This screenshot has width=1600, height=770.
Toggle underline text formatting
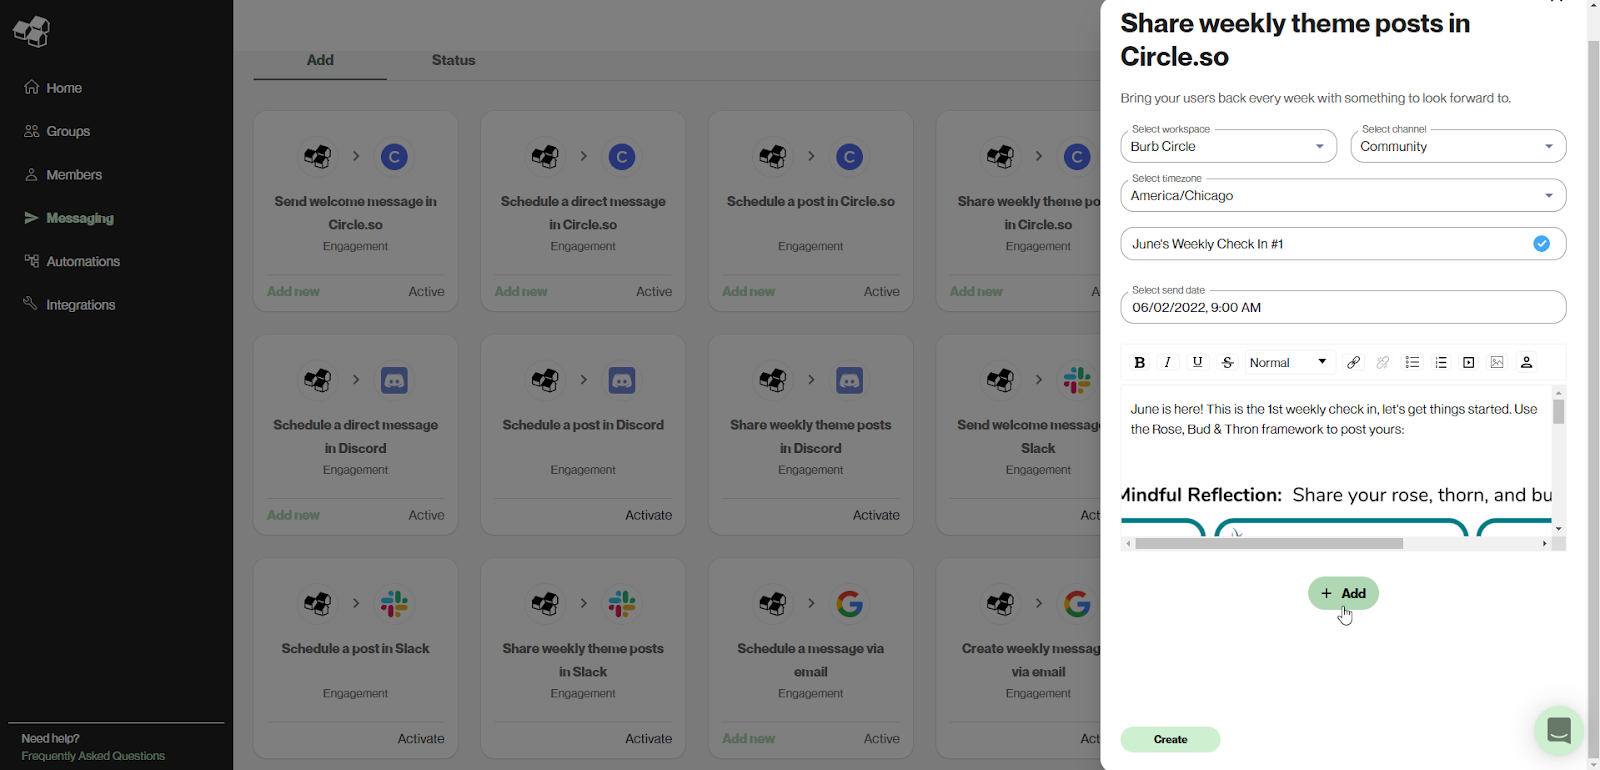point(1197,363)
